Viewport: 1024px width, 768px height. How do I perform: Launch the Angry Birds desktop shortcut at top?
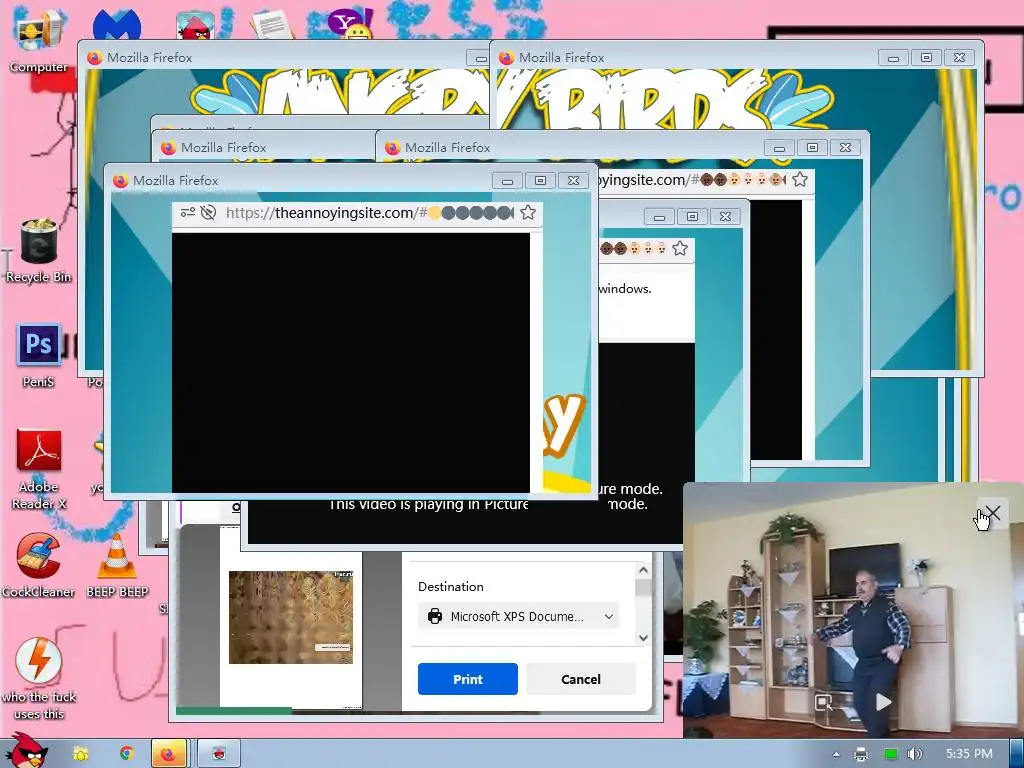[195, 26]
